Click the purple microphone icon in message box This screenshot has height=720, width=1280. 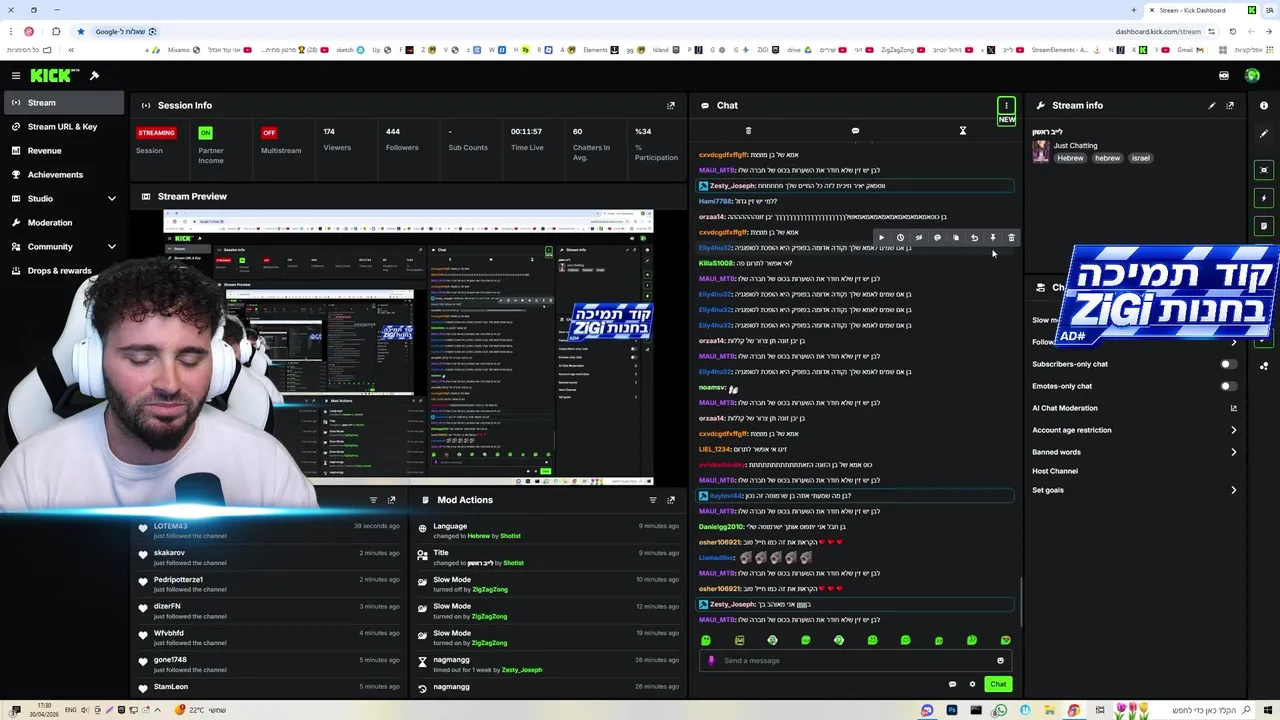tap(712, 660)
